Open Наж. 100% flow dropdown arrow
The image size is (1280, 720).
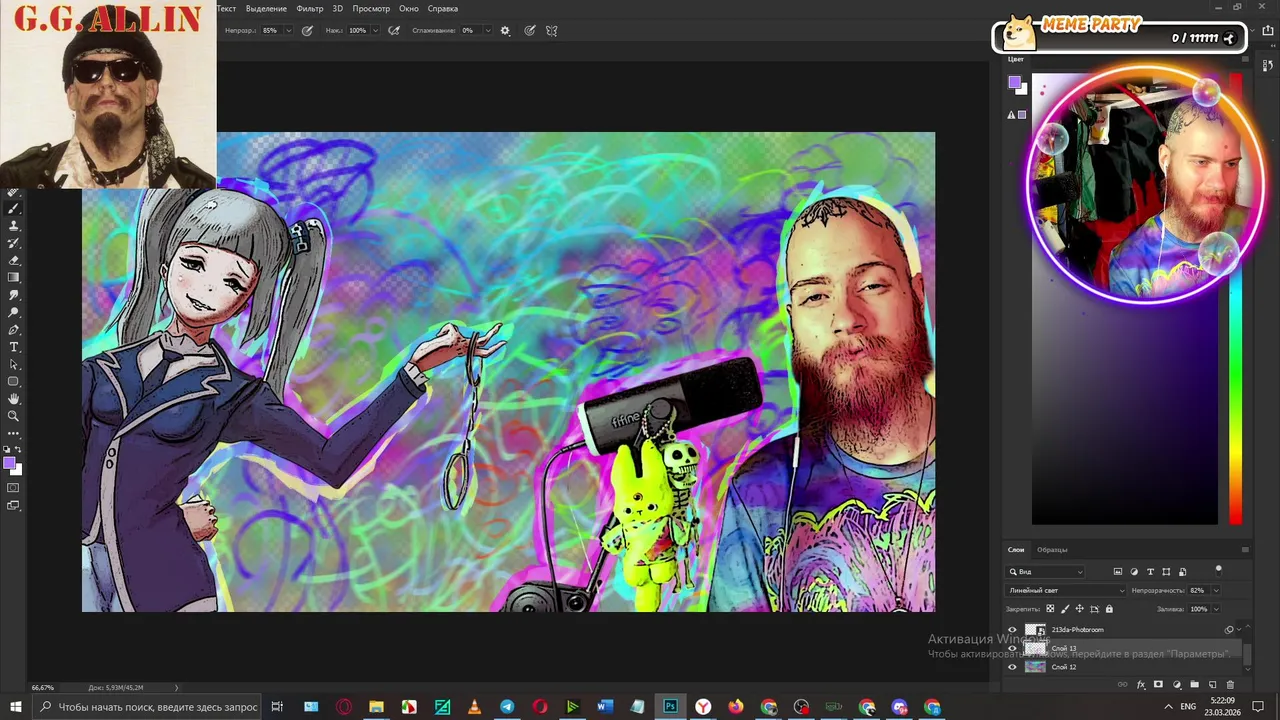[x=375, y=31]
